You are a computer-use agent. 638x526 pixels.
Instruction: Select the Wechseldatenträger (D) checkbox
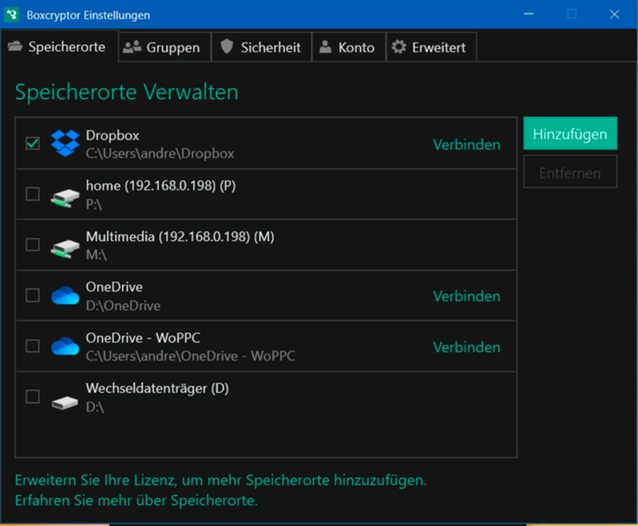point(33,397)
